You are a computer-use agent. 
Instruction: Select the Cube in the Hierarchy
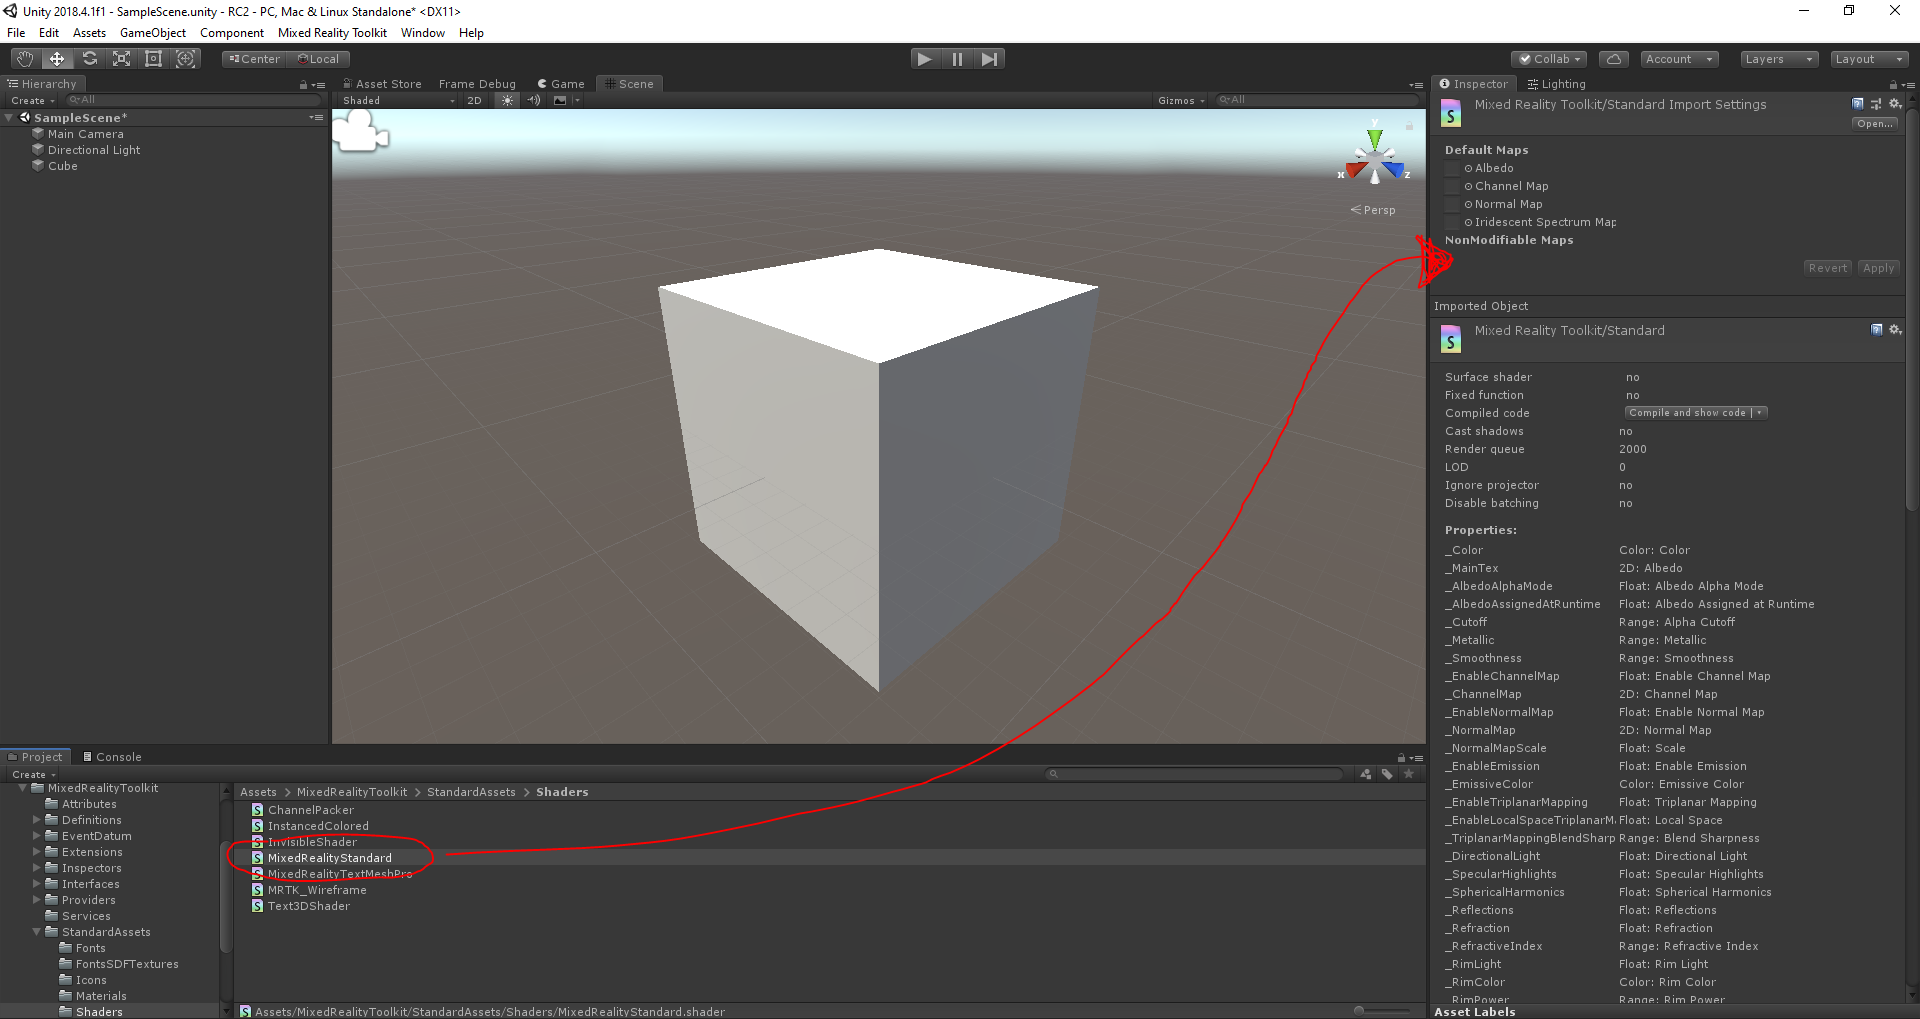pos(62,166)
